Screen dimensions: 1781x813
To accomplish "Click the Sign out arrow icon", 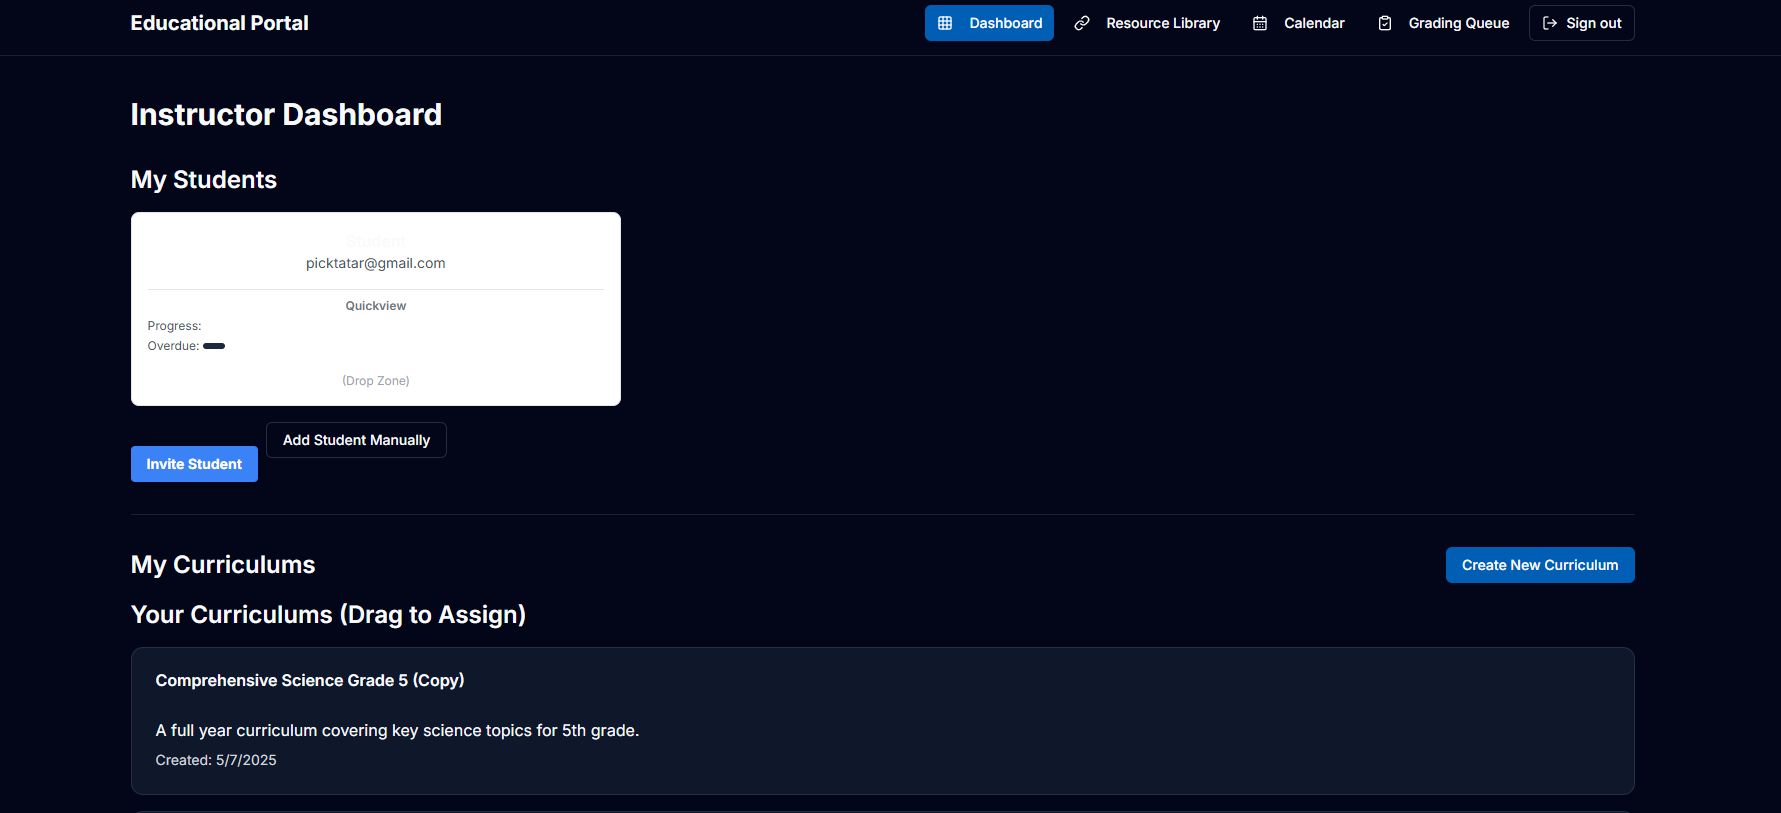I will (x=1550, y=23).
